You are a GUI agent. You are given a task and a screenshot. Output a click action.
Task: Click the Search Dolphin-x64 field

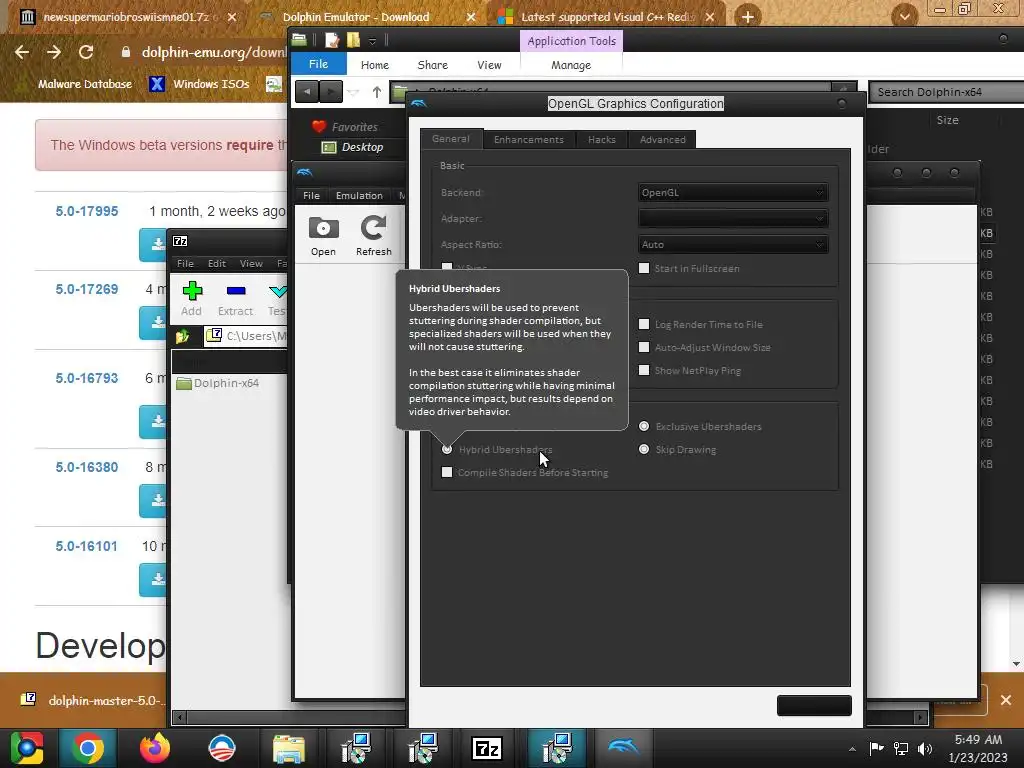(x=946, y=92)
